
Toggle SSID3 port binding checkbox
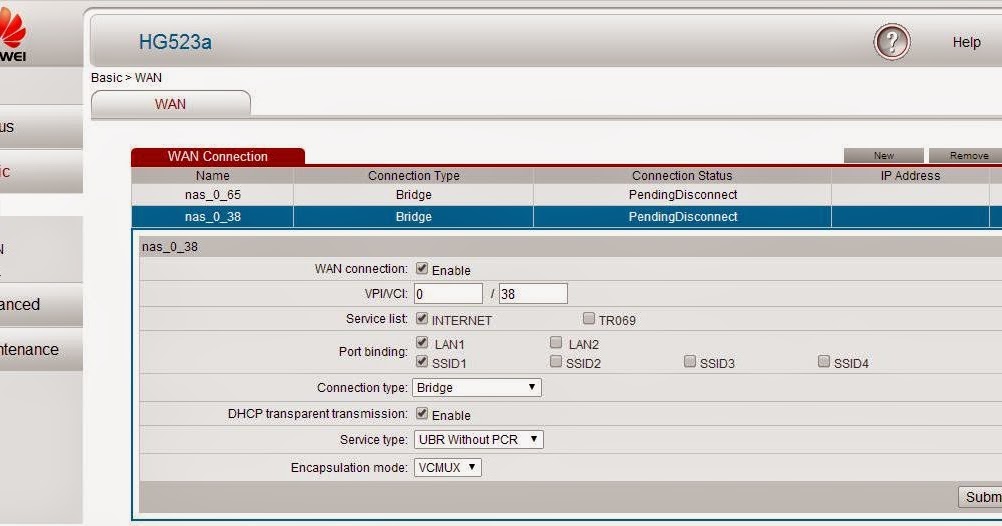click(690, 362)
